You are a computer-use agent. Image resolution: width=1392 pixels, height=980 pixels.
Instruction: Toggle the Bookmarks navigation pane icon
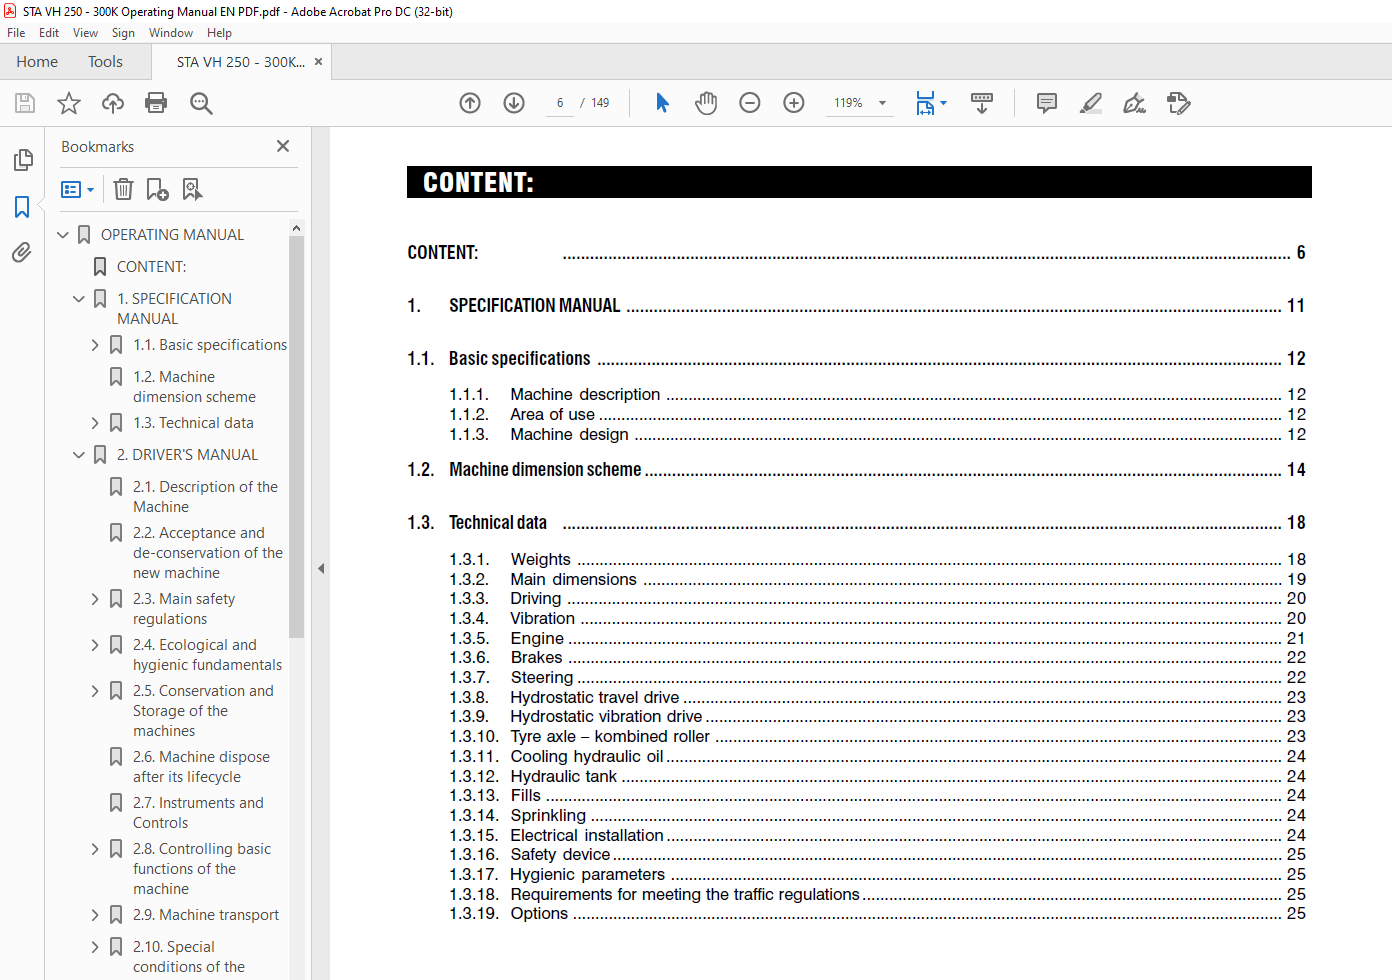point(22,207)
